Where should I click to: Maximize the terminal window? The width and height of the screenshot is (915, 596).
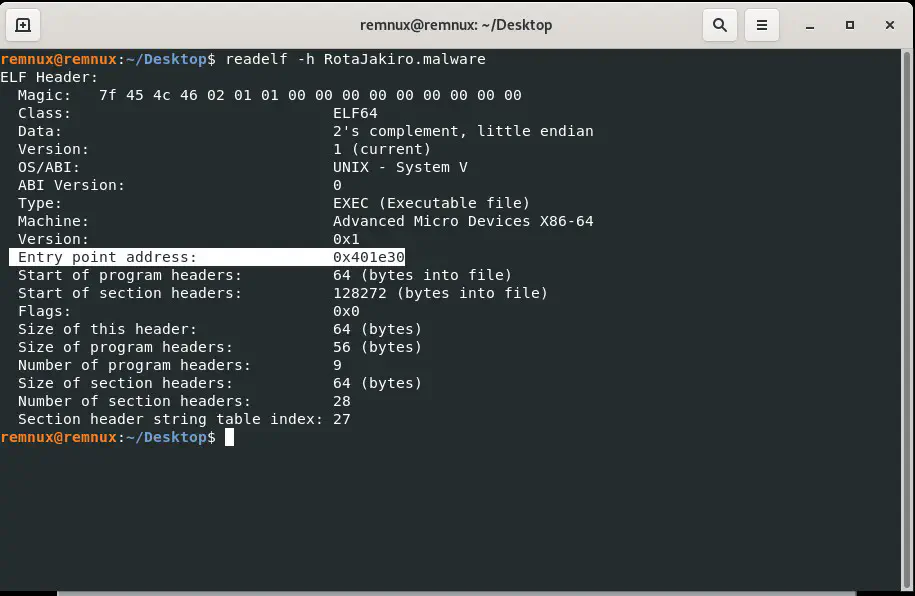click(x=850, y=25)
